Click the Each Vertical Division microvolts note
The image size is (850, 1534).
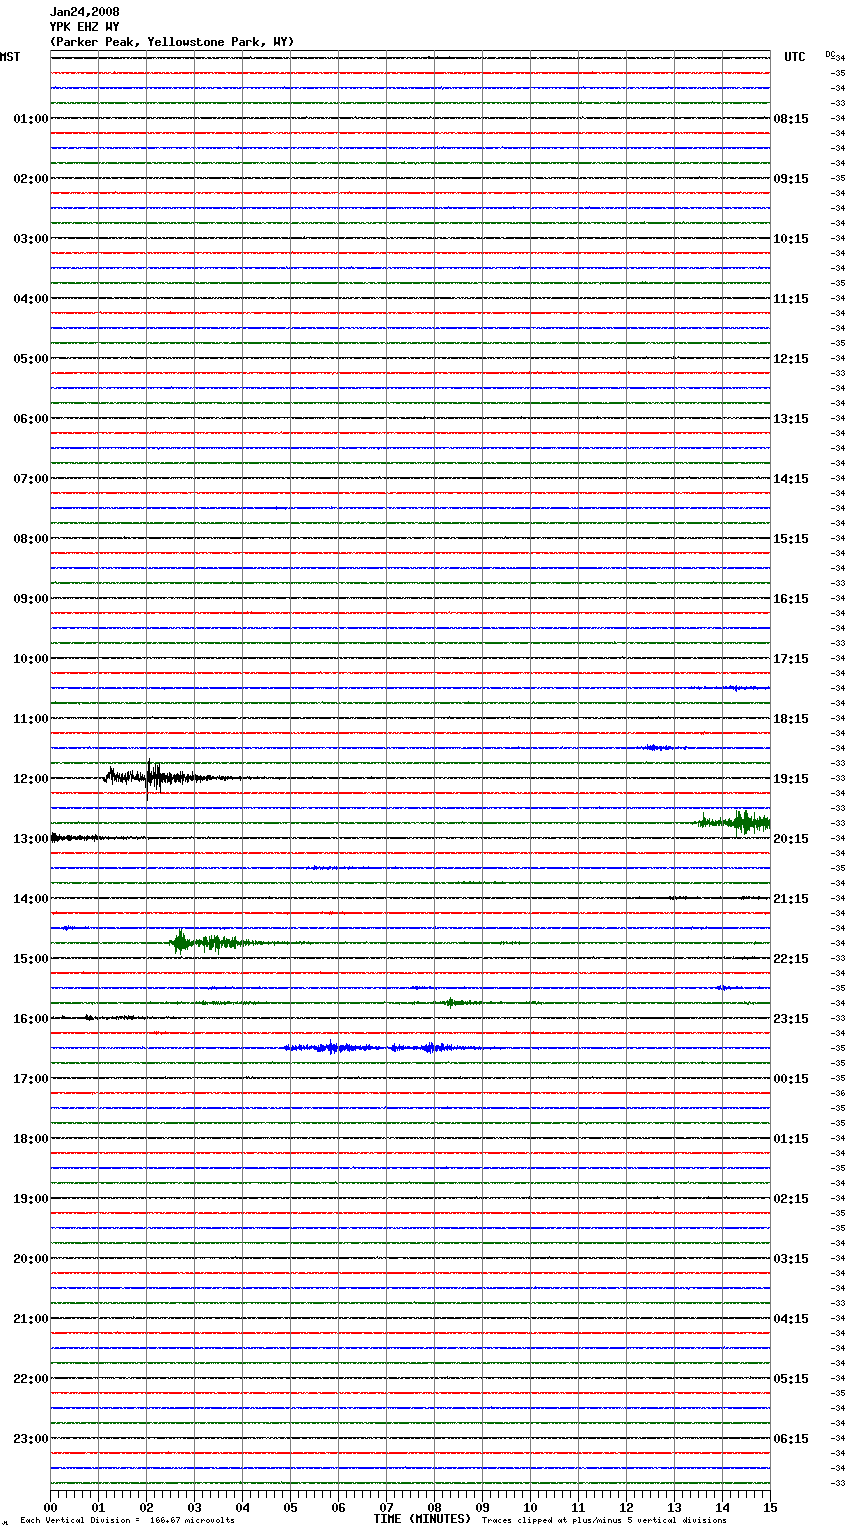127,1520
